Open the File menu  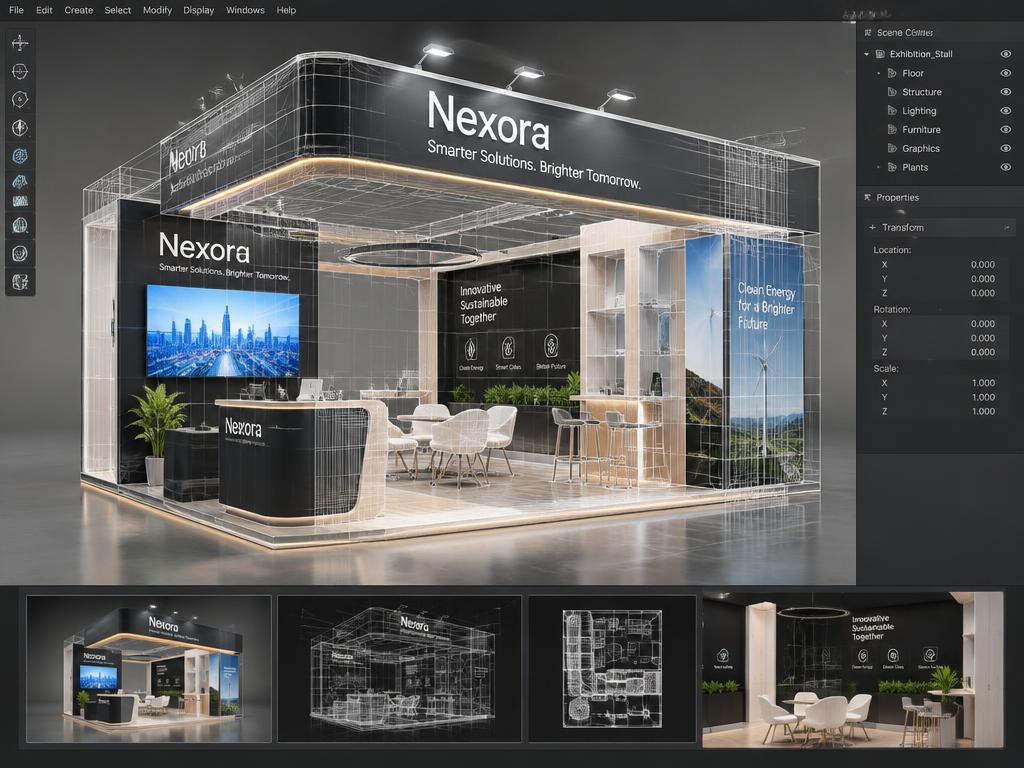pyautogui.click(x=16, y=10)
